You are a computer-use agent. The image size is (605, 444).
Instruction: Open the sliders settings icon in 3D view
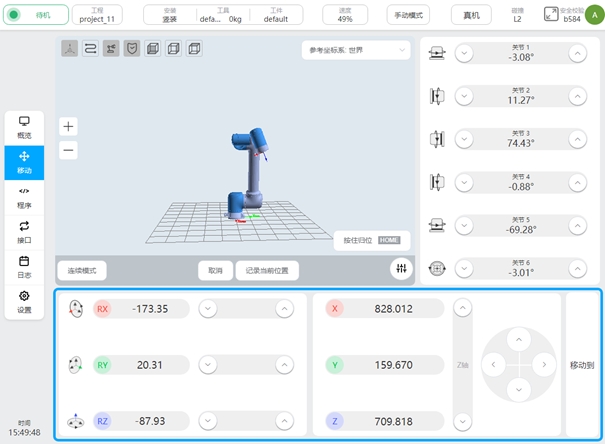[400, 269]
